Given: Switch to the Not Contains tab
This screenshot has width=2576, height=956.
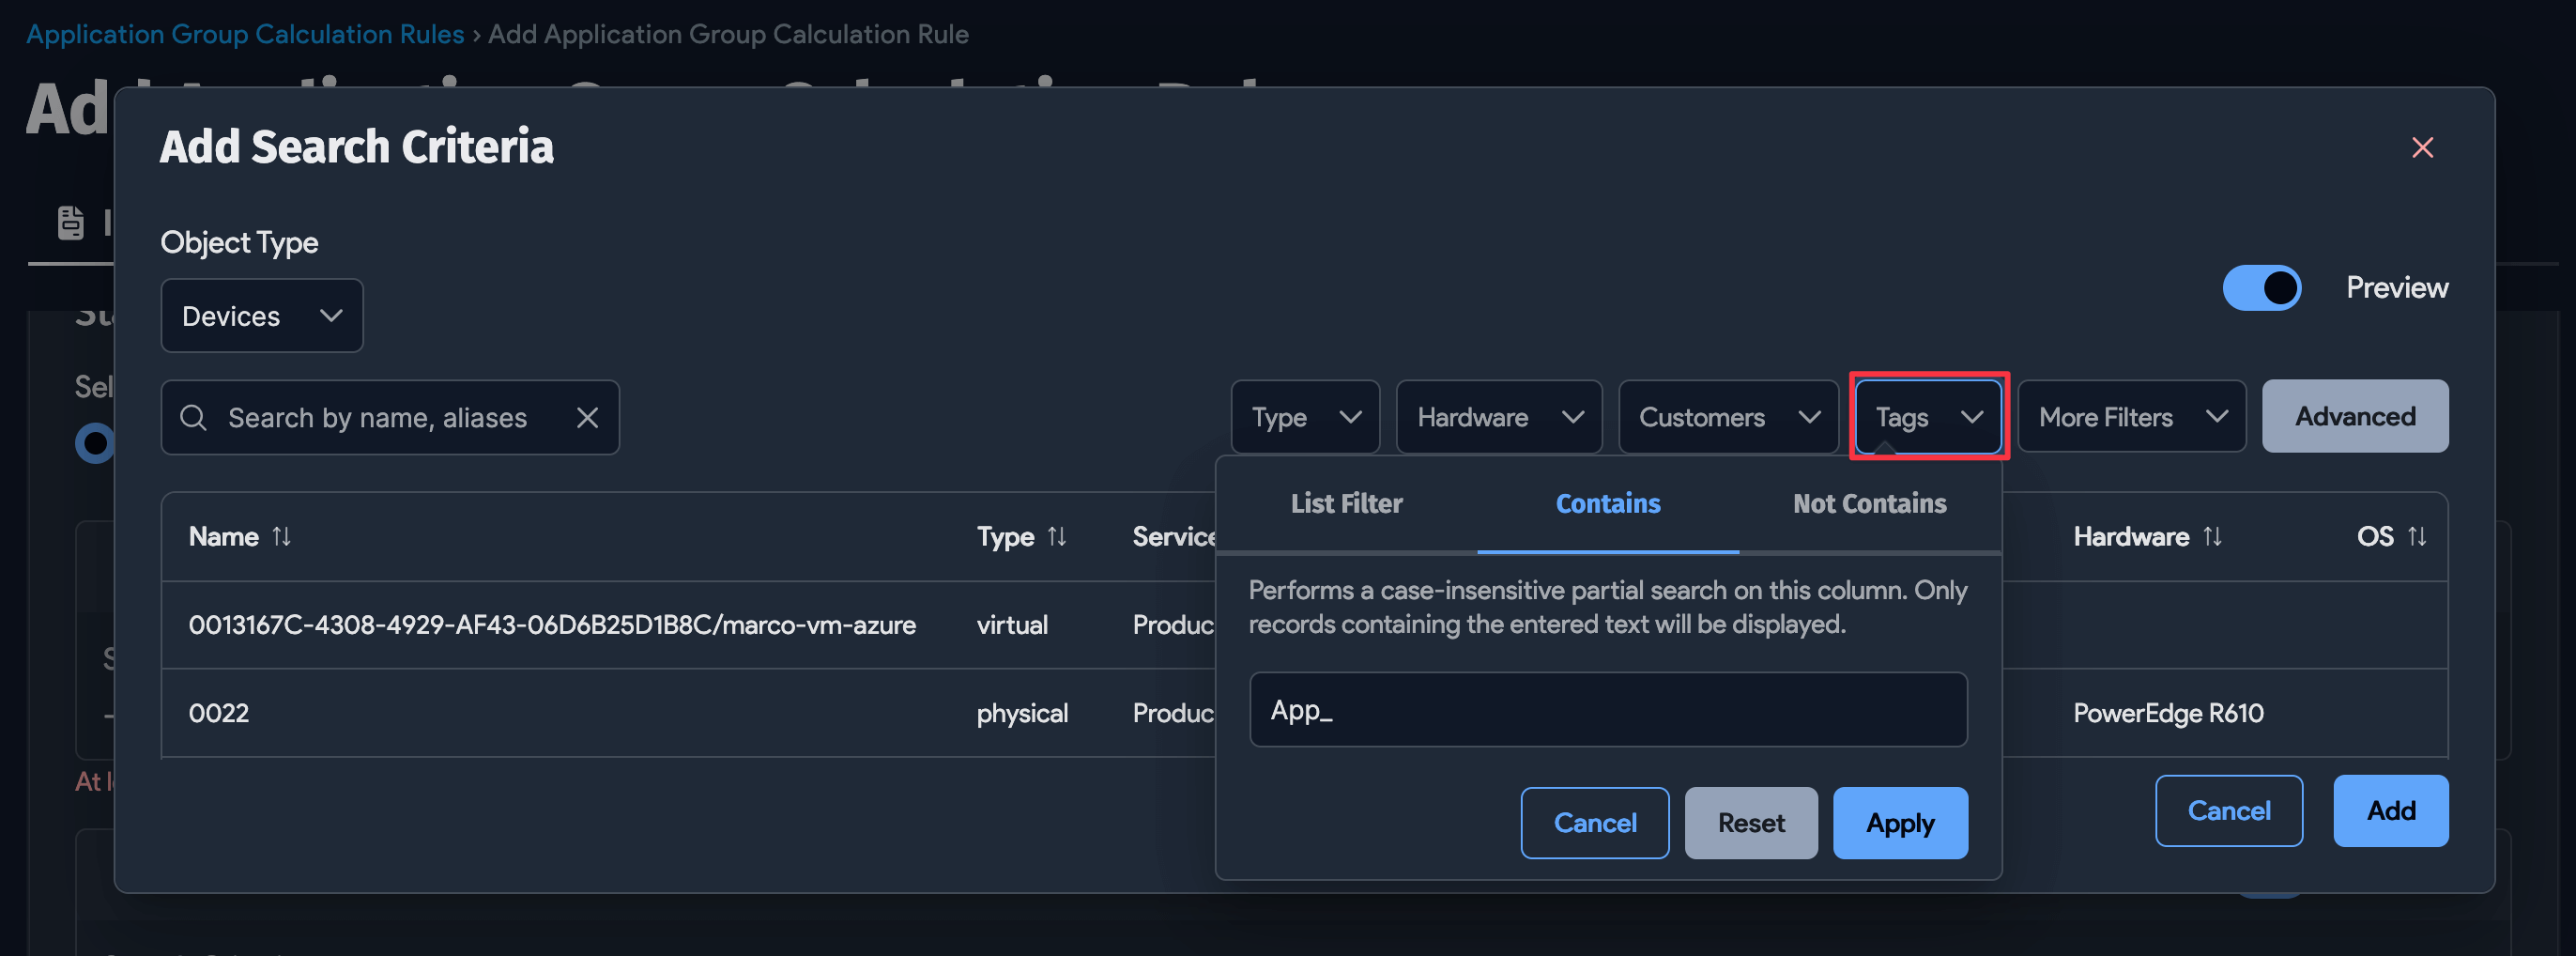Looking at the screenshot, I should point(1868,504).
